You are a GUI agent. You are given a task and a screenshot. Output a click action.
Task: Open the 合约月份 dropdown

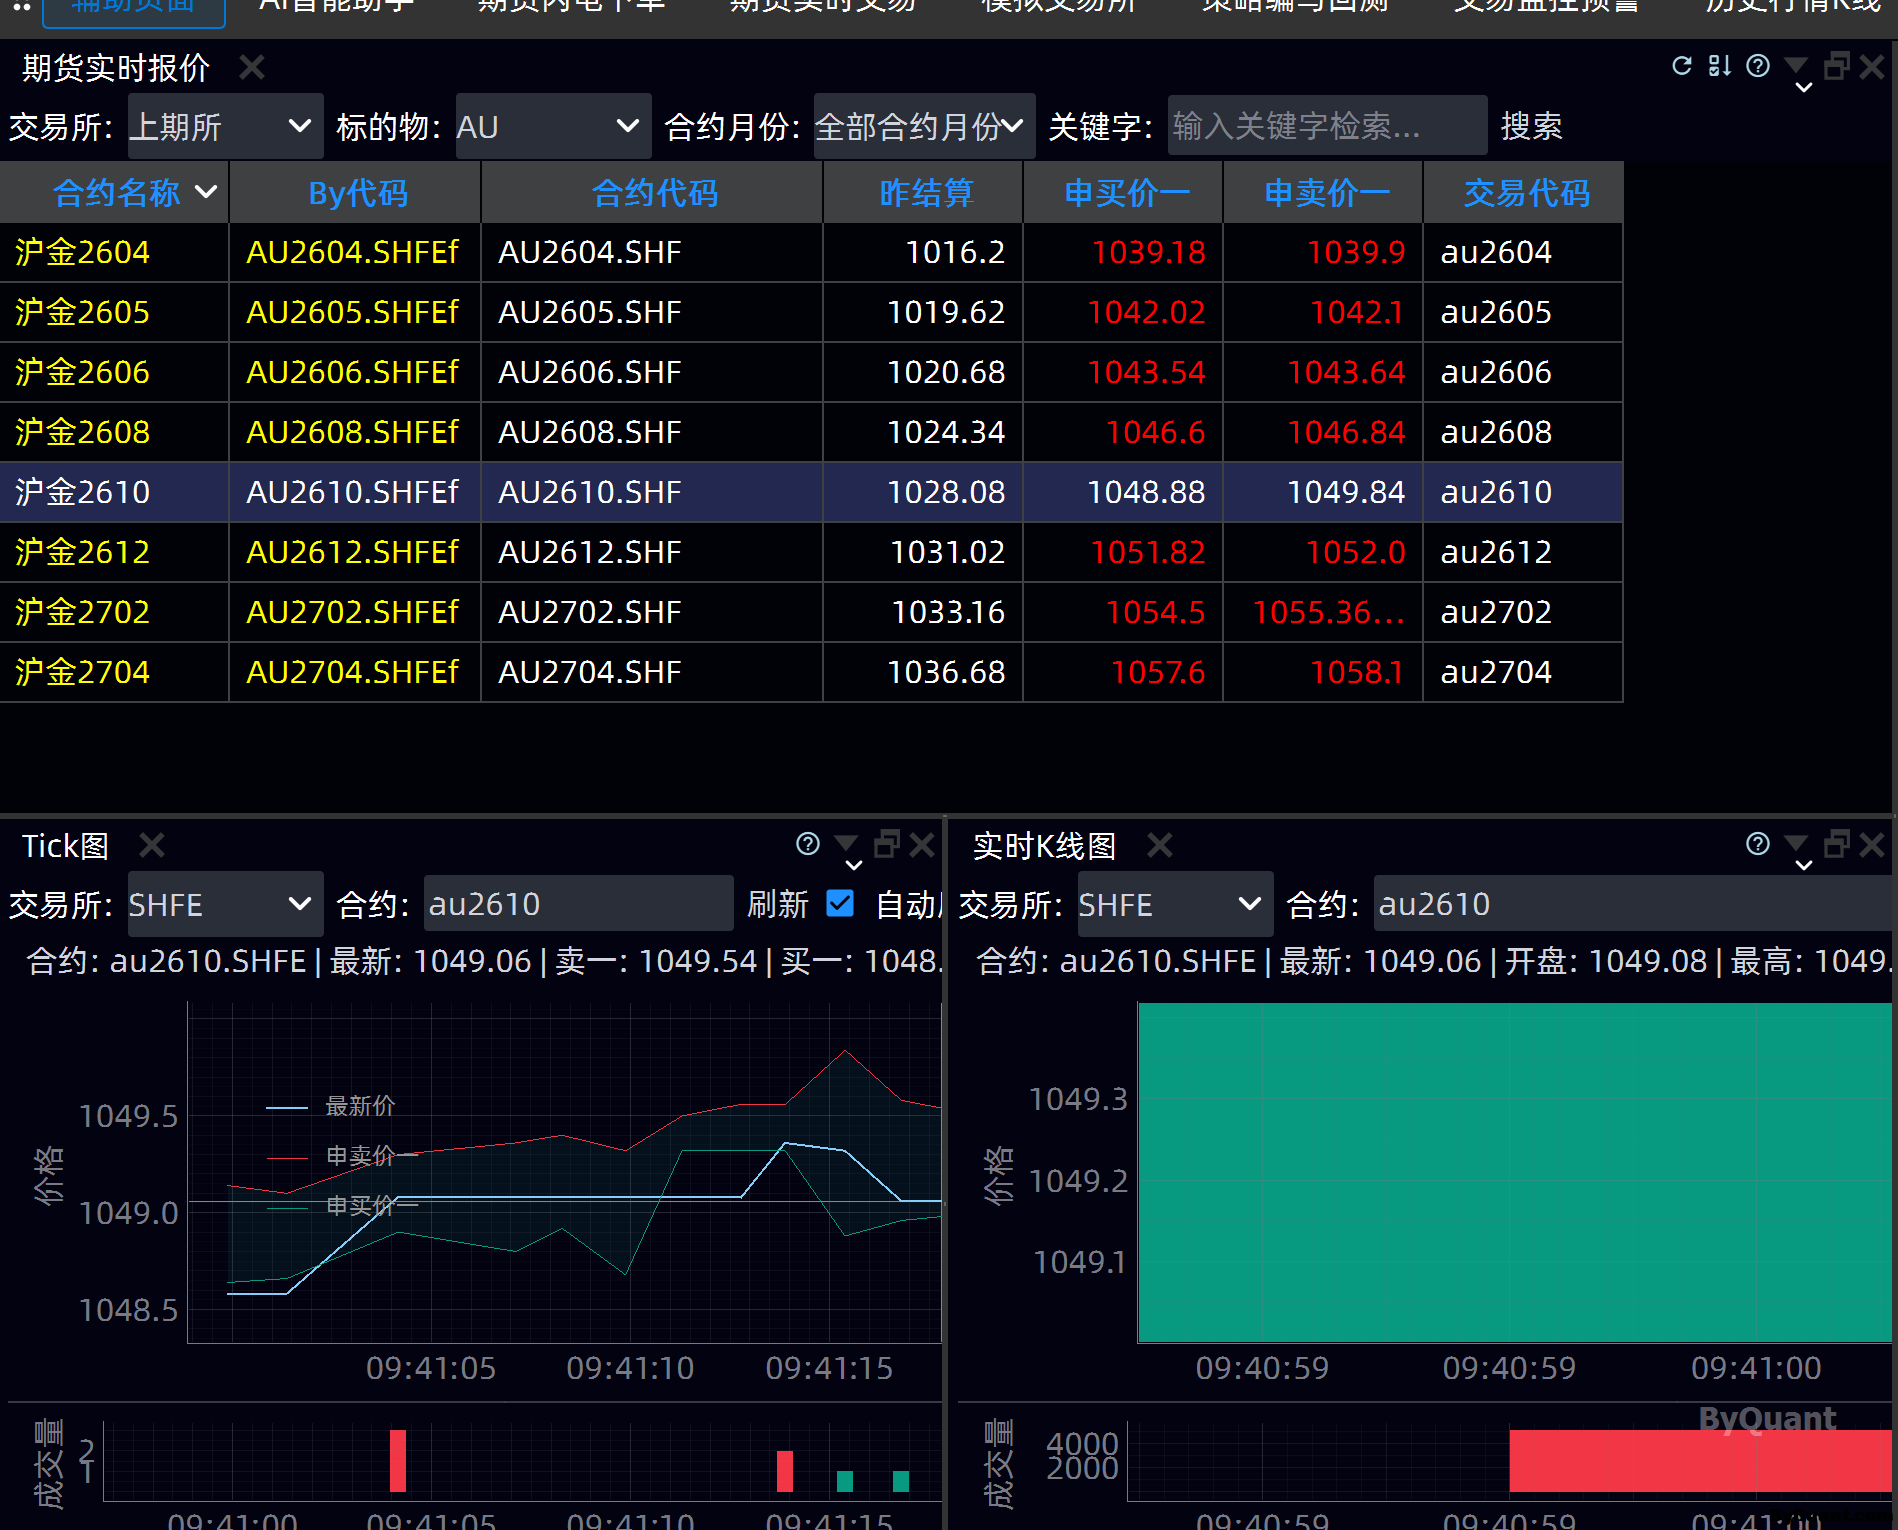click(x=923, y=127)
